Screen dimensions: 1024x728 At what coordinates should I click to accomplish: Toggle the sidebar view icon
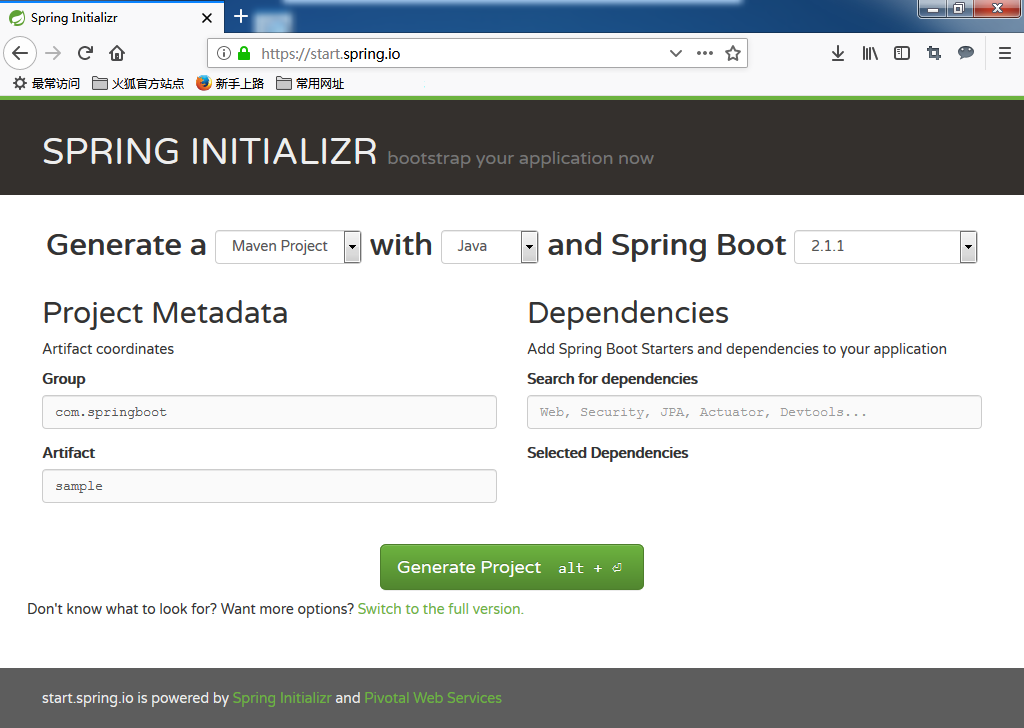(902, 53)
